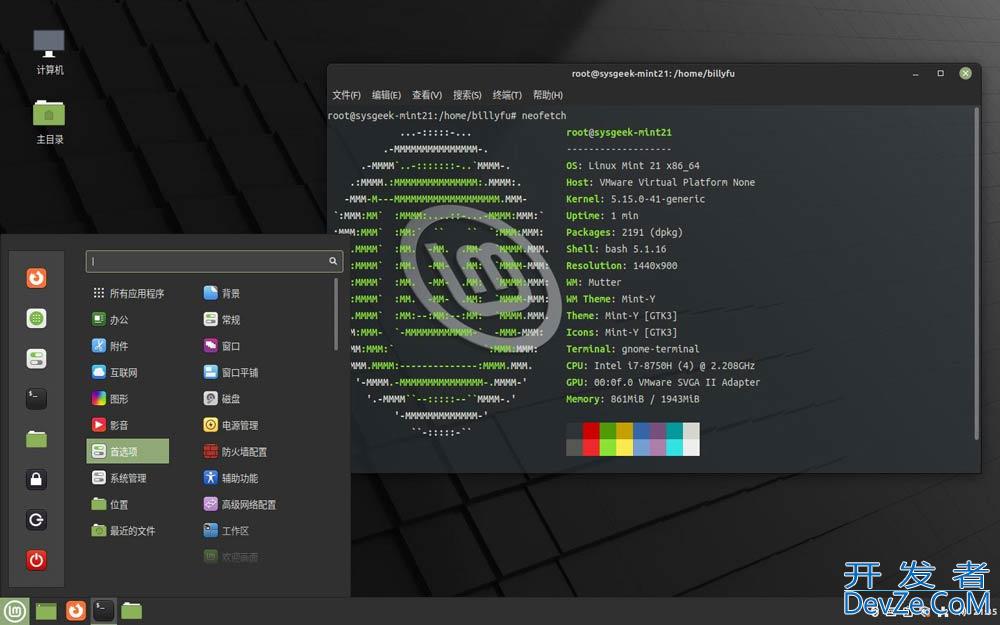Select 附件 accessories category

pyautogui.click(x=110, y=346)
